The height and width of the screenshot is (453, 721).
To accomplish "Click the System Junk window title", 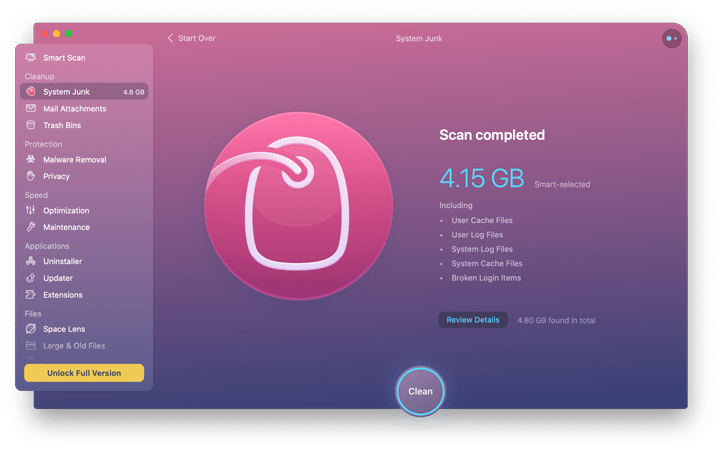I will [419, 39].
